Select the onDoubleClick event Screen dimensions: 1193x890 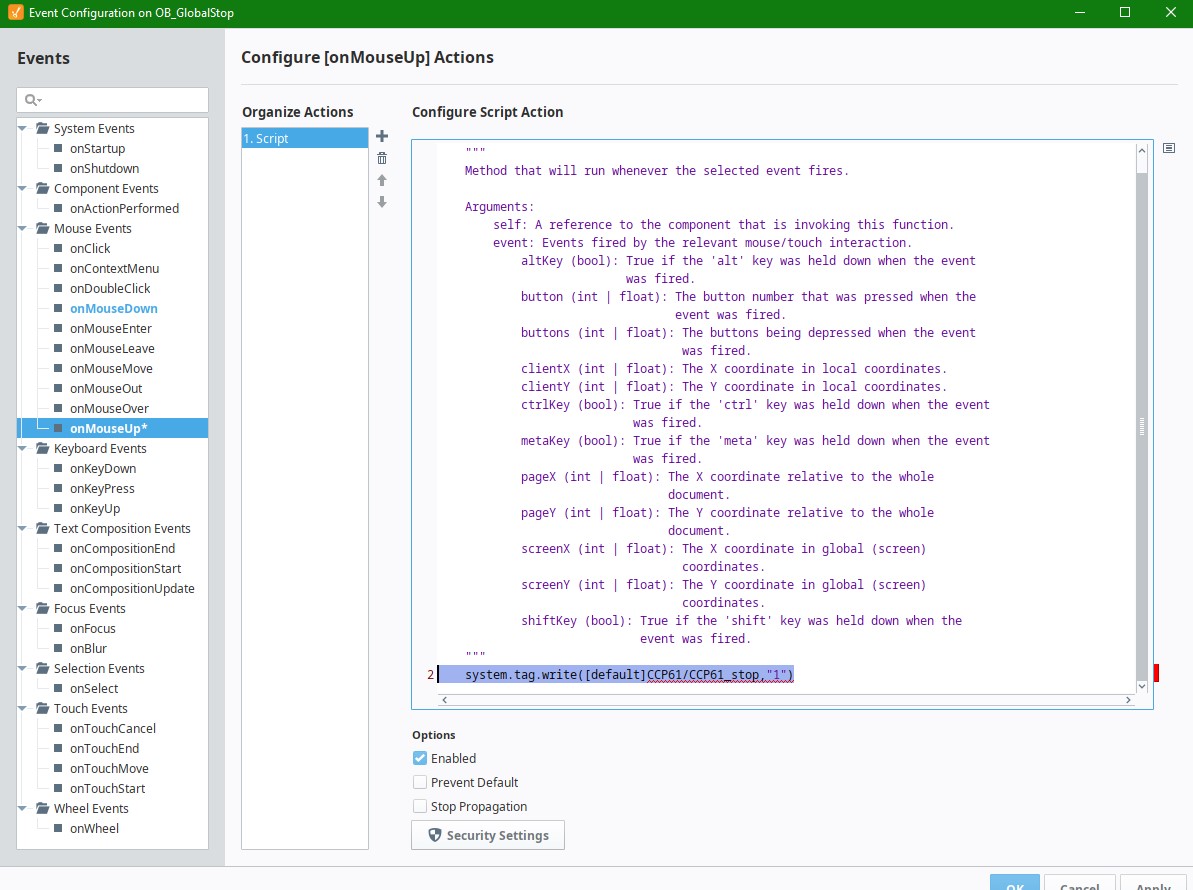pyautogui.click(x=110, y=288)
